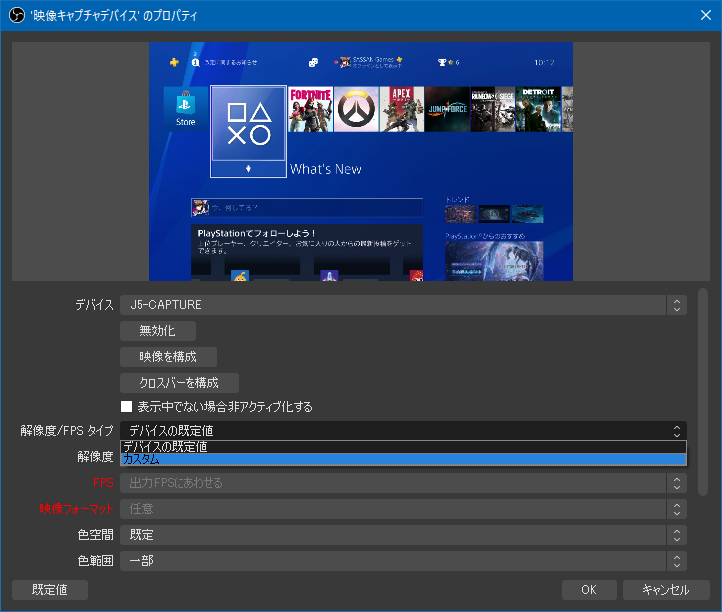Click the PlayStation Plus icon in preview
Screen dimensions: 722x612
(174, 62)
